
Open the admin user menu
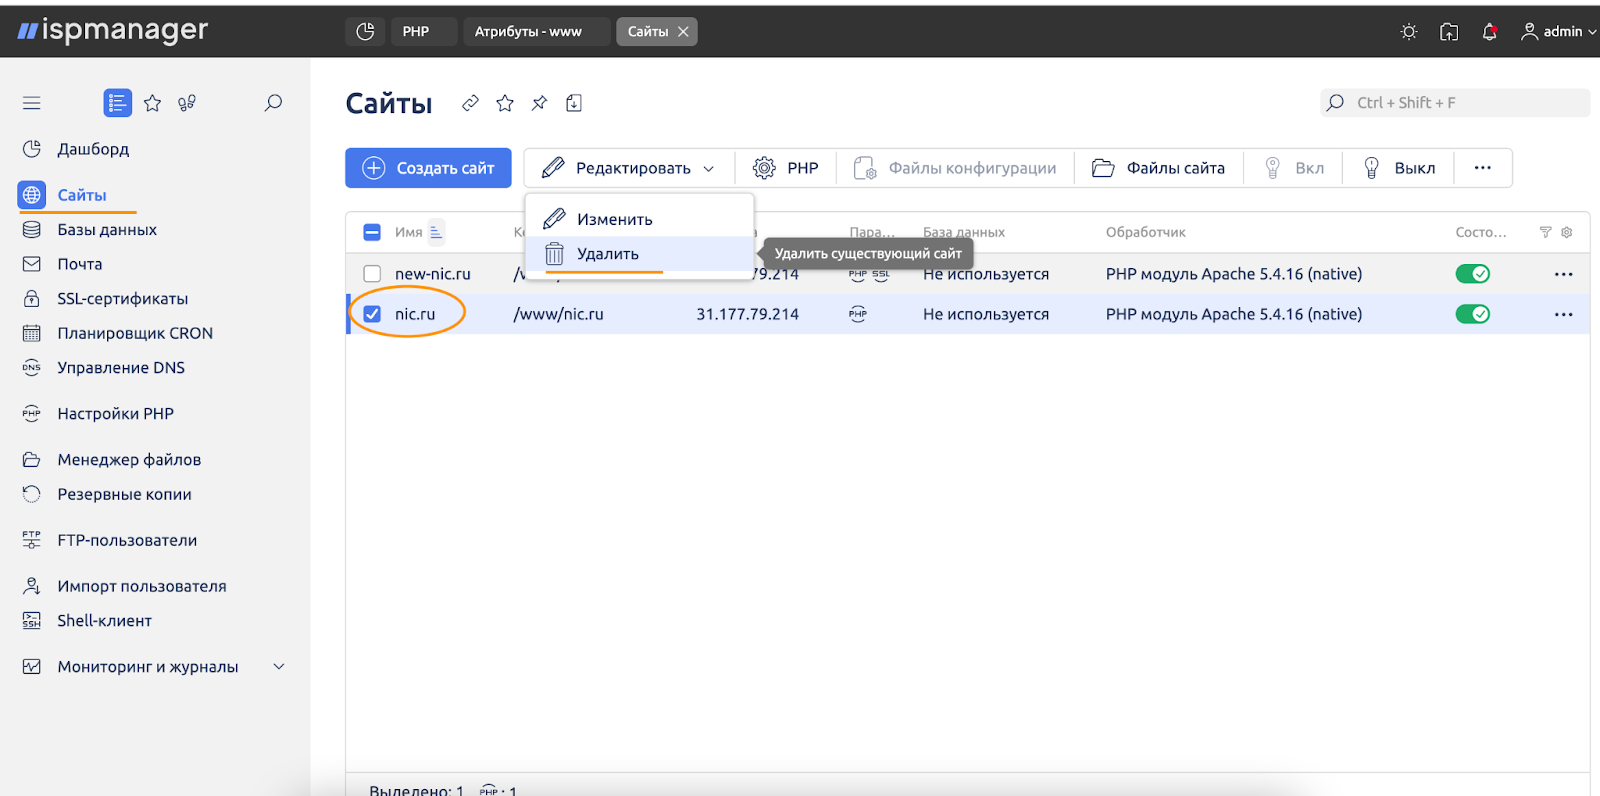pos(1558,32)
